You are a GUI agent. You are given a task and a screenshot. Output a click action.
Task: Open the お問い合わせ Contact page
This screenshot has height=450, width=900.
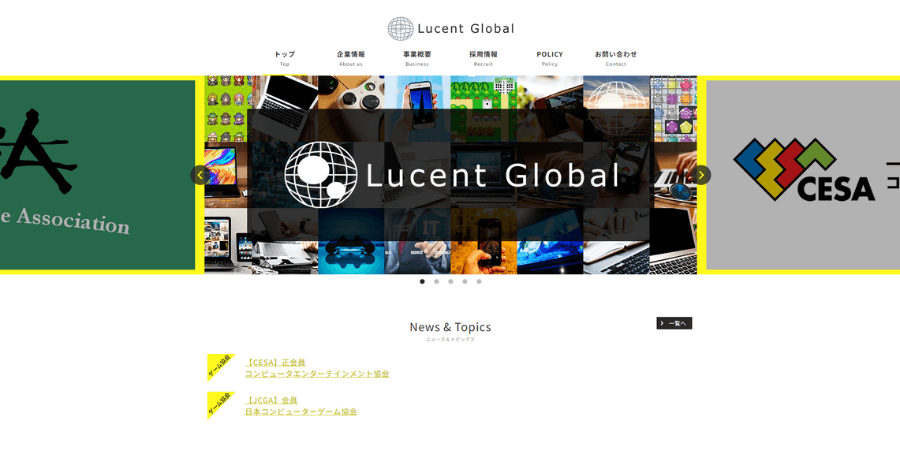point(616,58)
